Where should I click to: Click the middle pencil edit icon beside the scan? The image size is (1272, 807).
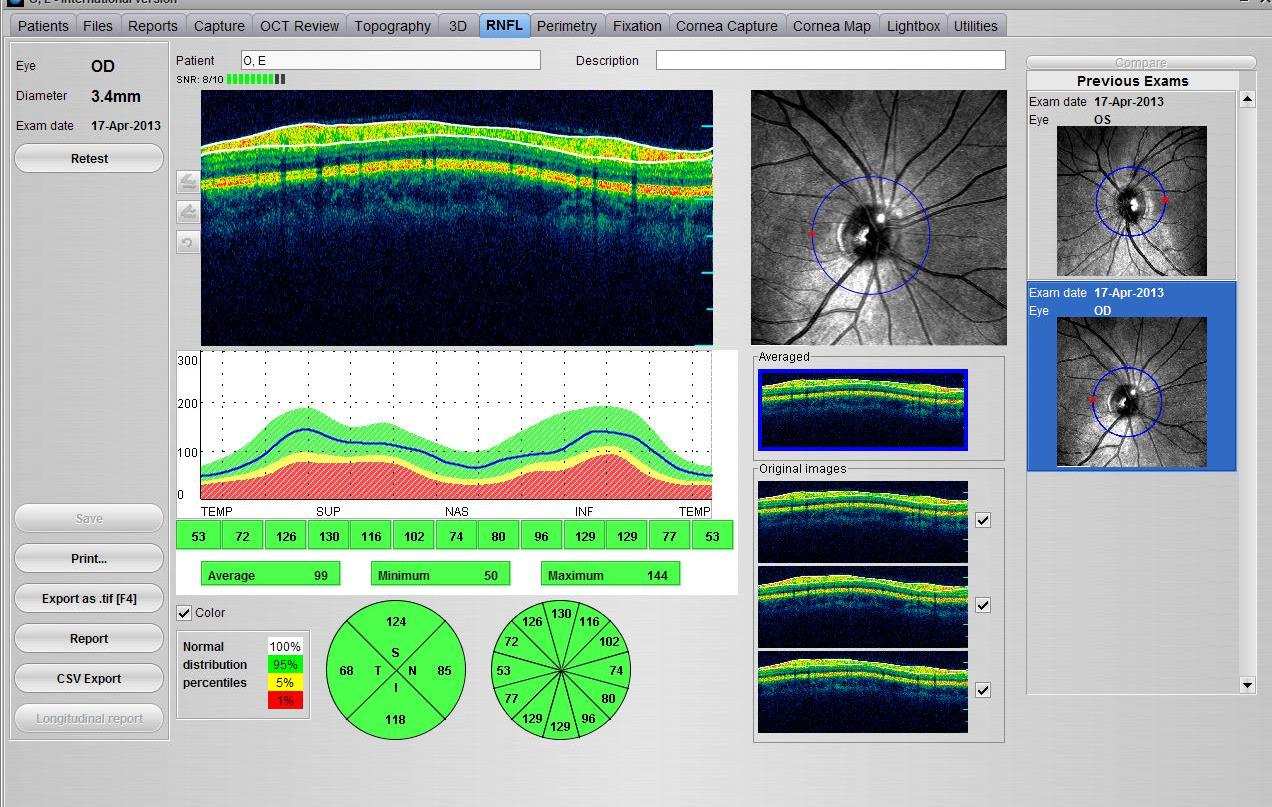pos(188,212)
